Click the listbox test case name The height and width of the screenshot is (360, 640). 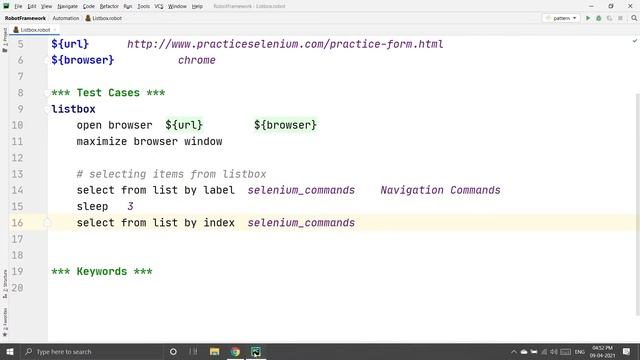tap(73, 109)
